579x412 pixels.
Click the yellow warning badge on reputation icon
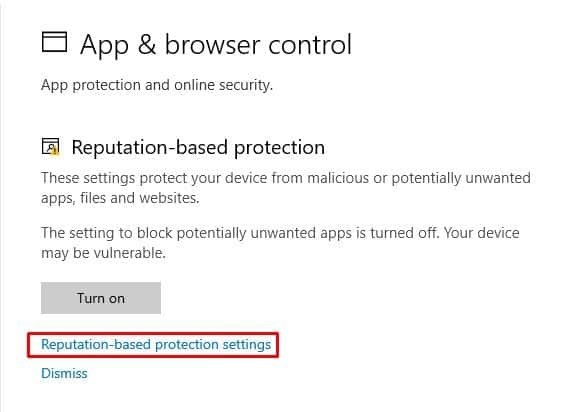tap(55, 151)
